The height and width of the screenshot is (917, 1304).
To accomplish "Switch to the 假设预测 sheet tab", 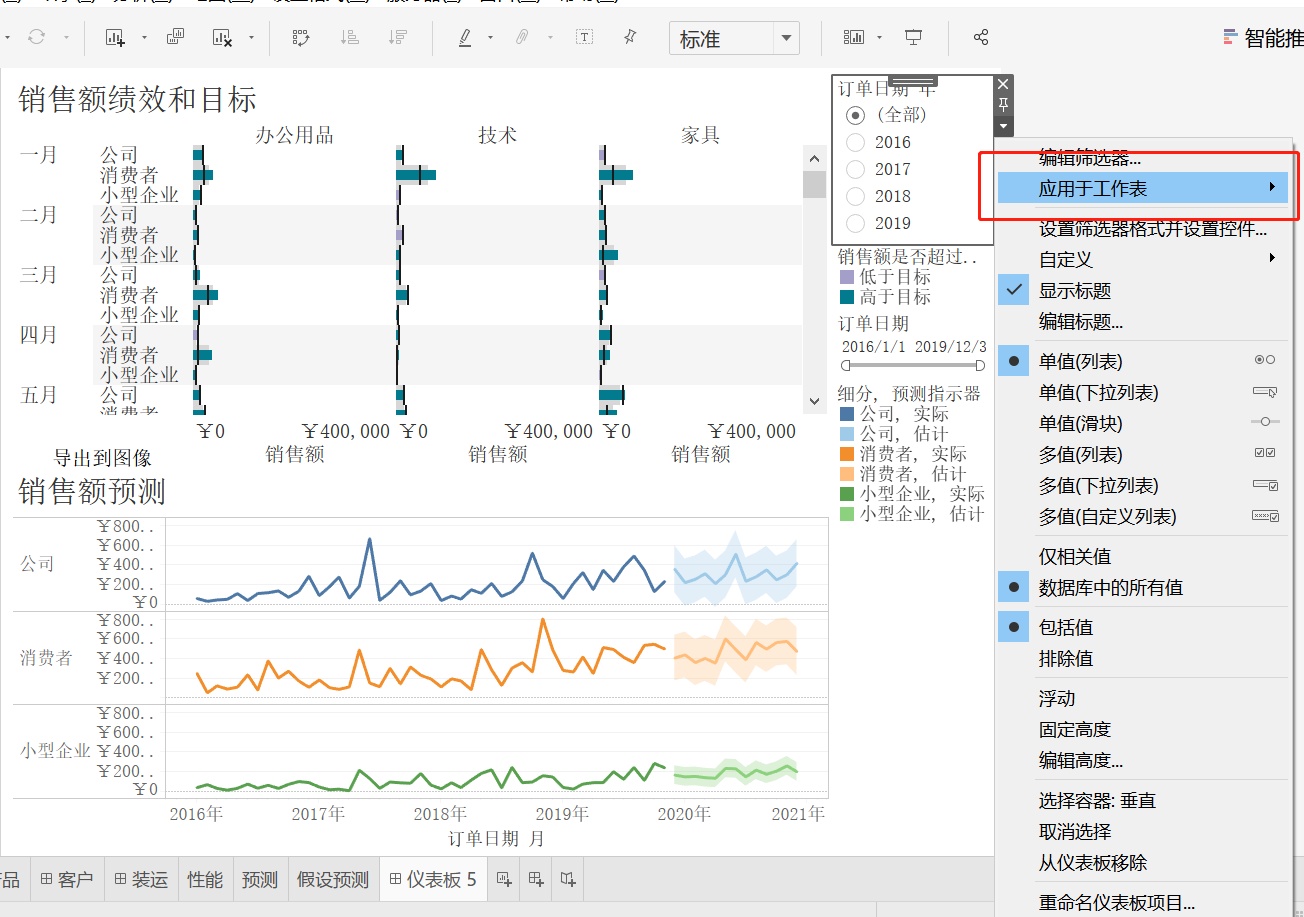I will pyautogui.click(x=333, y=879).
